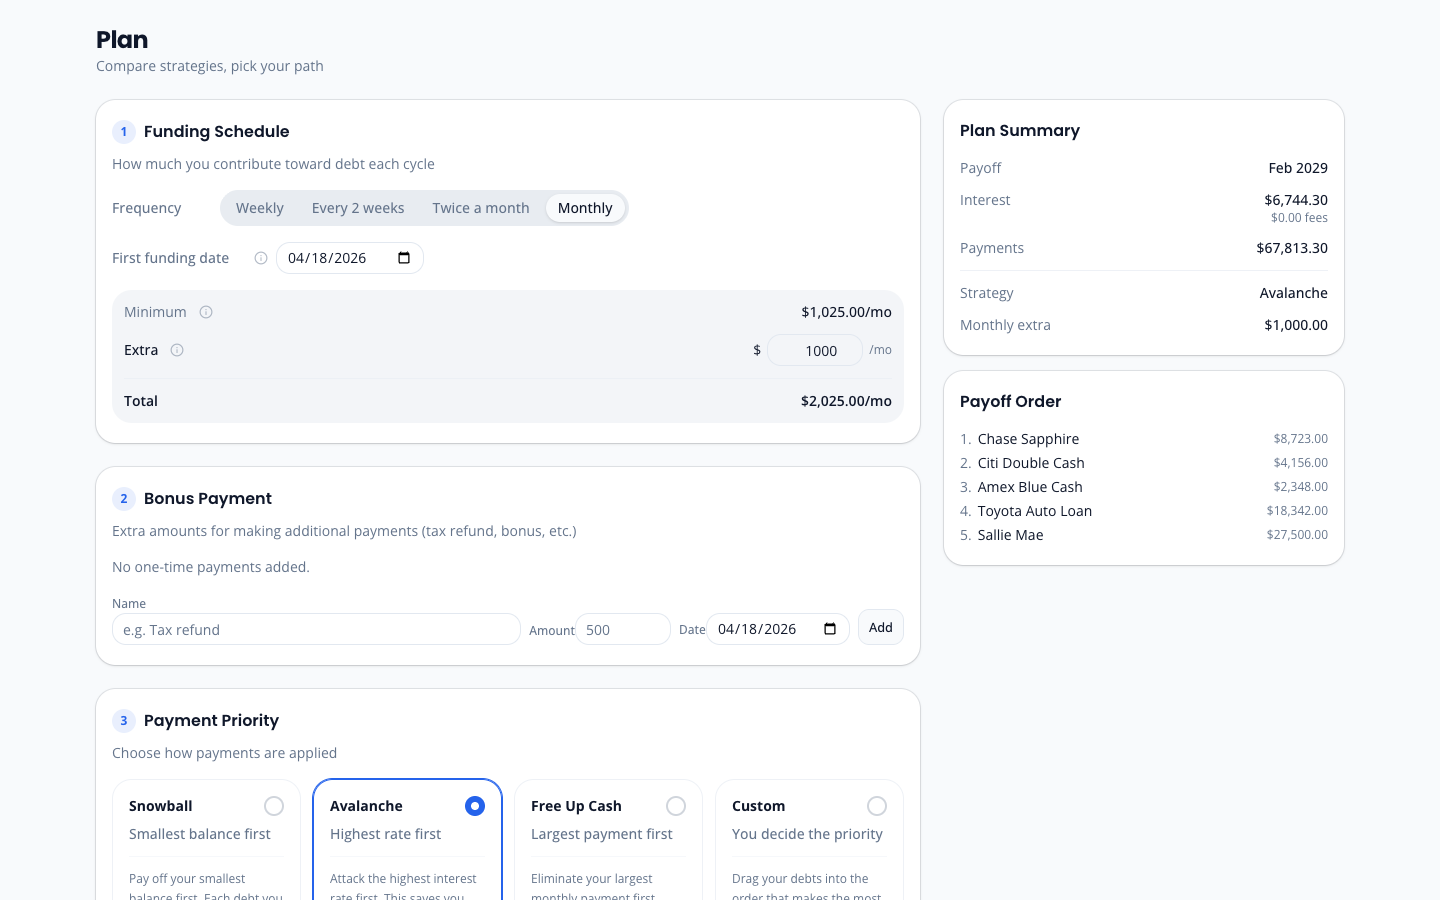Screen dimensions: 1440x900
Task: Open the calendar picker for bonus payment date
Action: 830,629
